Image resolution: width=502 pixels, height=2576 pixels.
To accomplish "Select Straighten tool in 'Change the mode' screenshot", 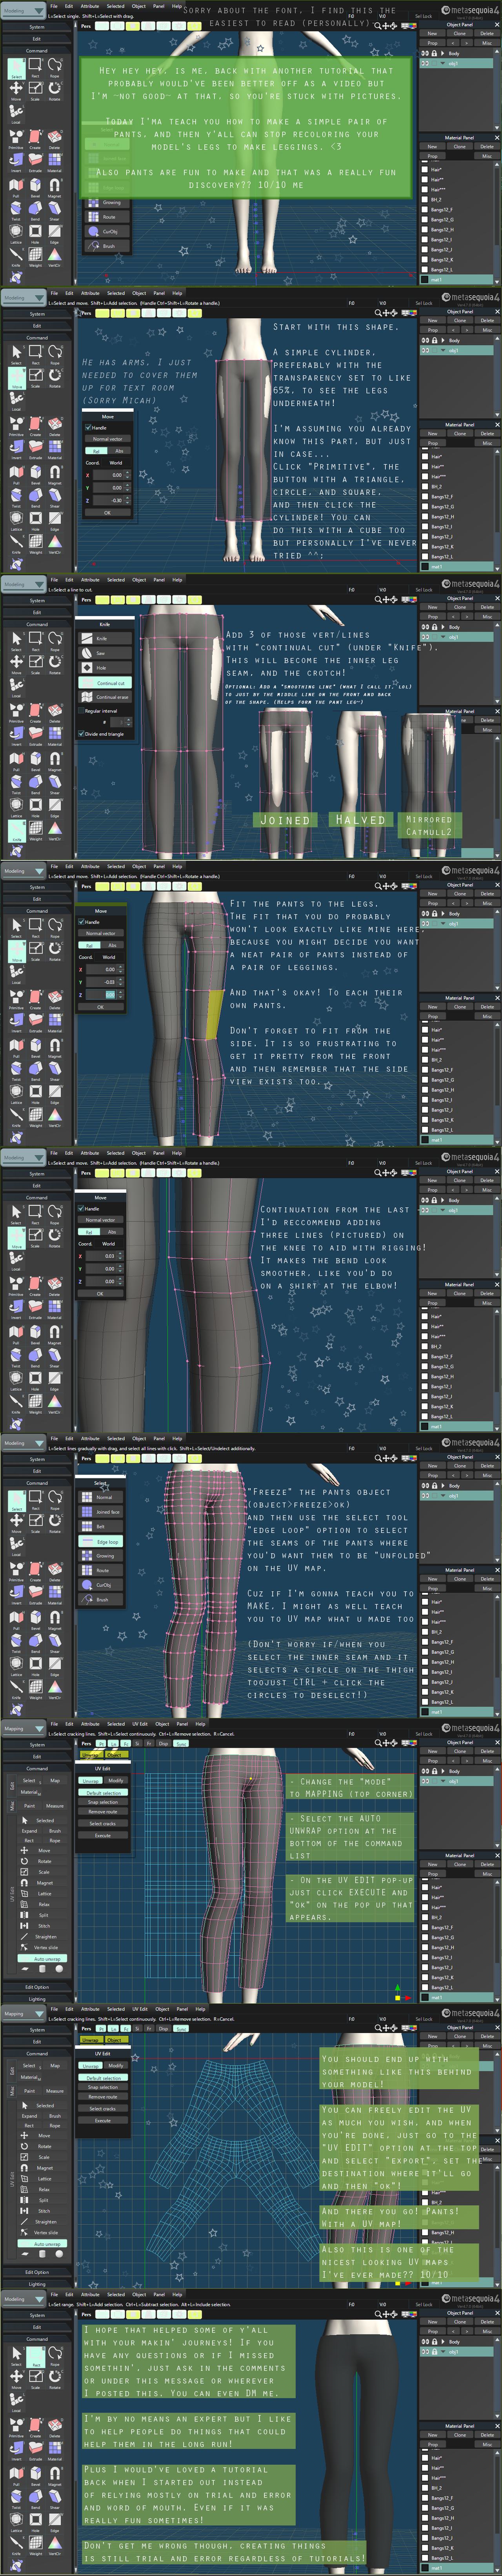I will (x=41, y=1937).
